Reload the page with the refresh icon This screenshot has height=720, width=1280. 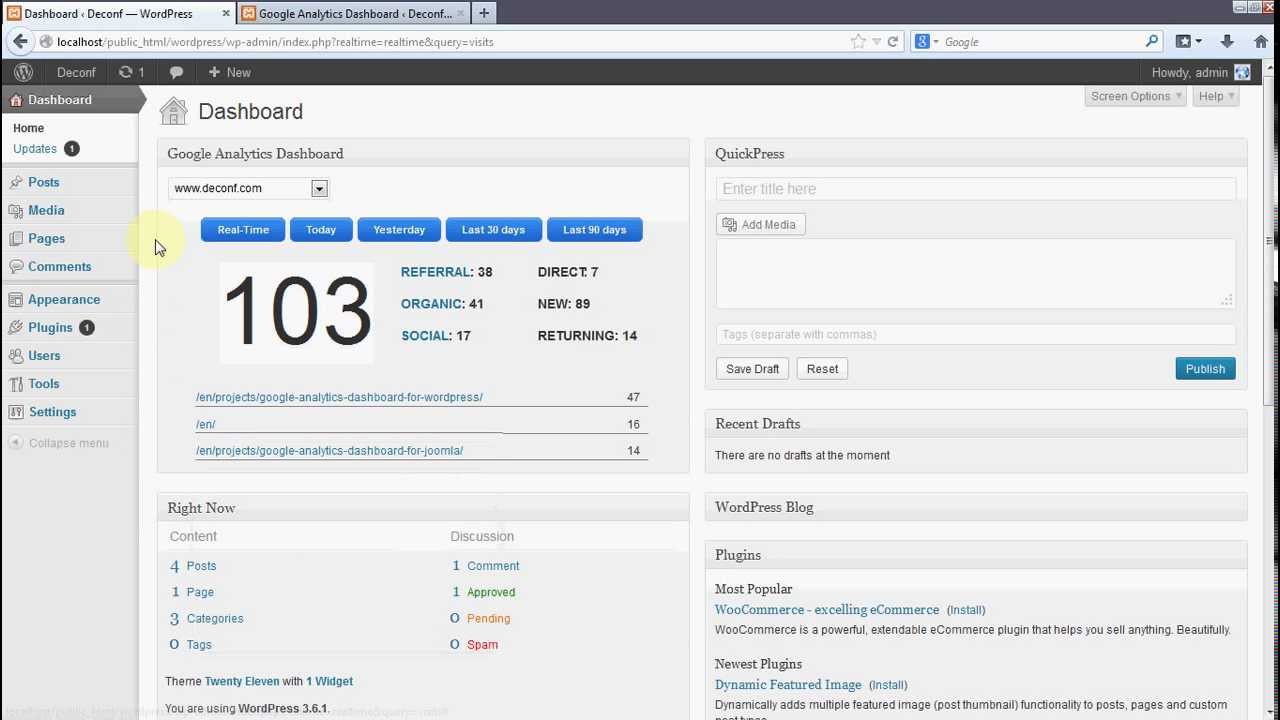click(x=893, y=41)
